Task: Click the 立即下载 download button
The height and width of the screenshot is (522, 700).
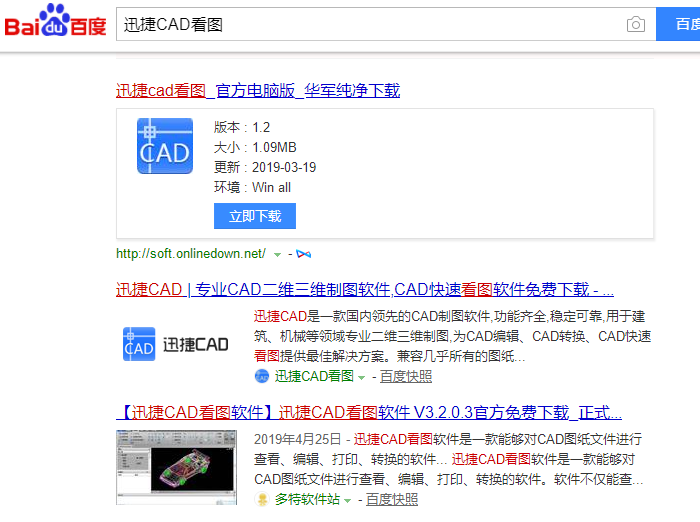Action: 255,216
